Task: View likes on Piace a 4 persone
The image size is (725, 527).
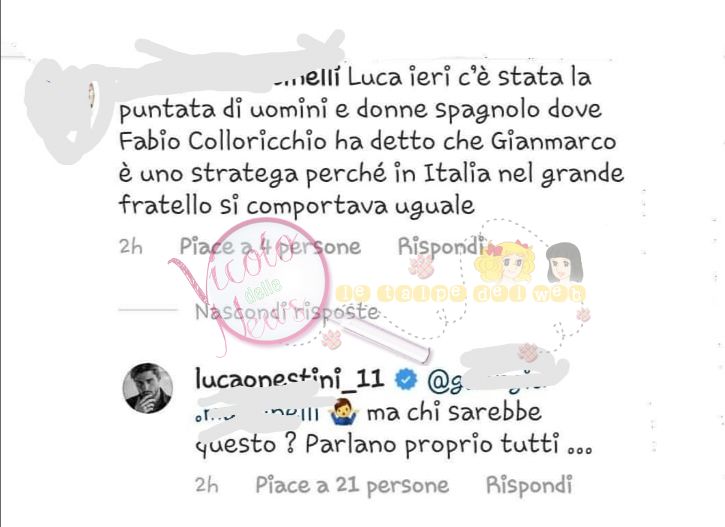Action: click(x=270, y=246)
